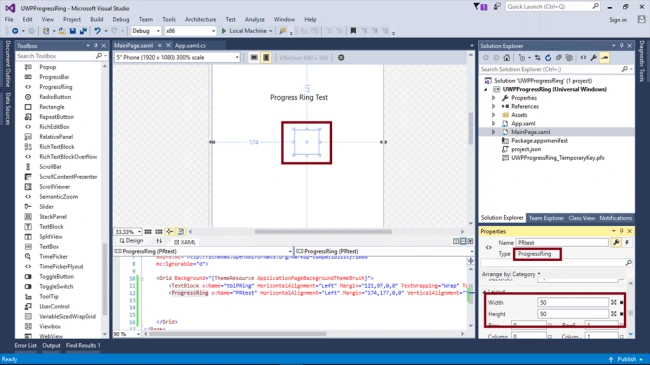
Task: Select the Slider toolbox item
Action: pyautogui.click(x=46, y=207)
